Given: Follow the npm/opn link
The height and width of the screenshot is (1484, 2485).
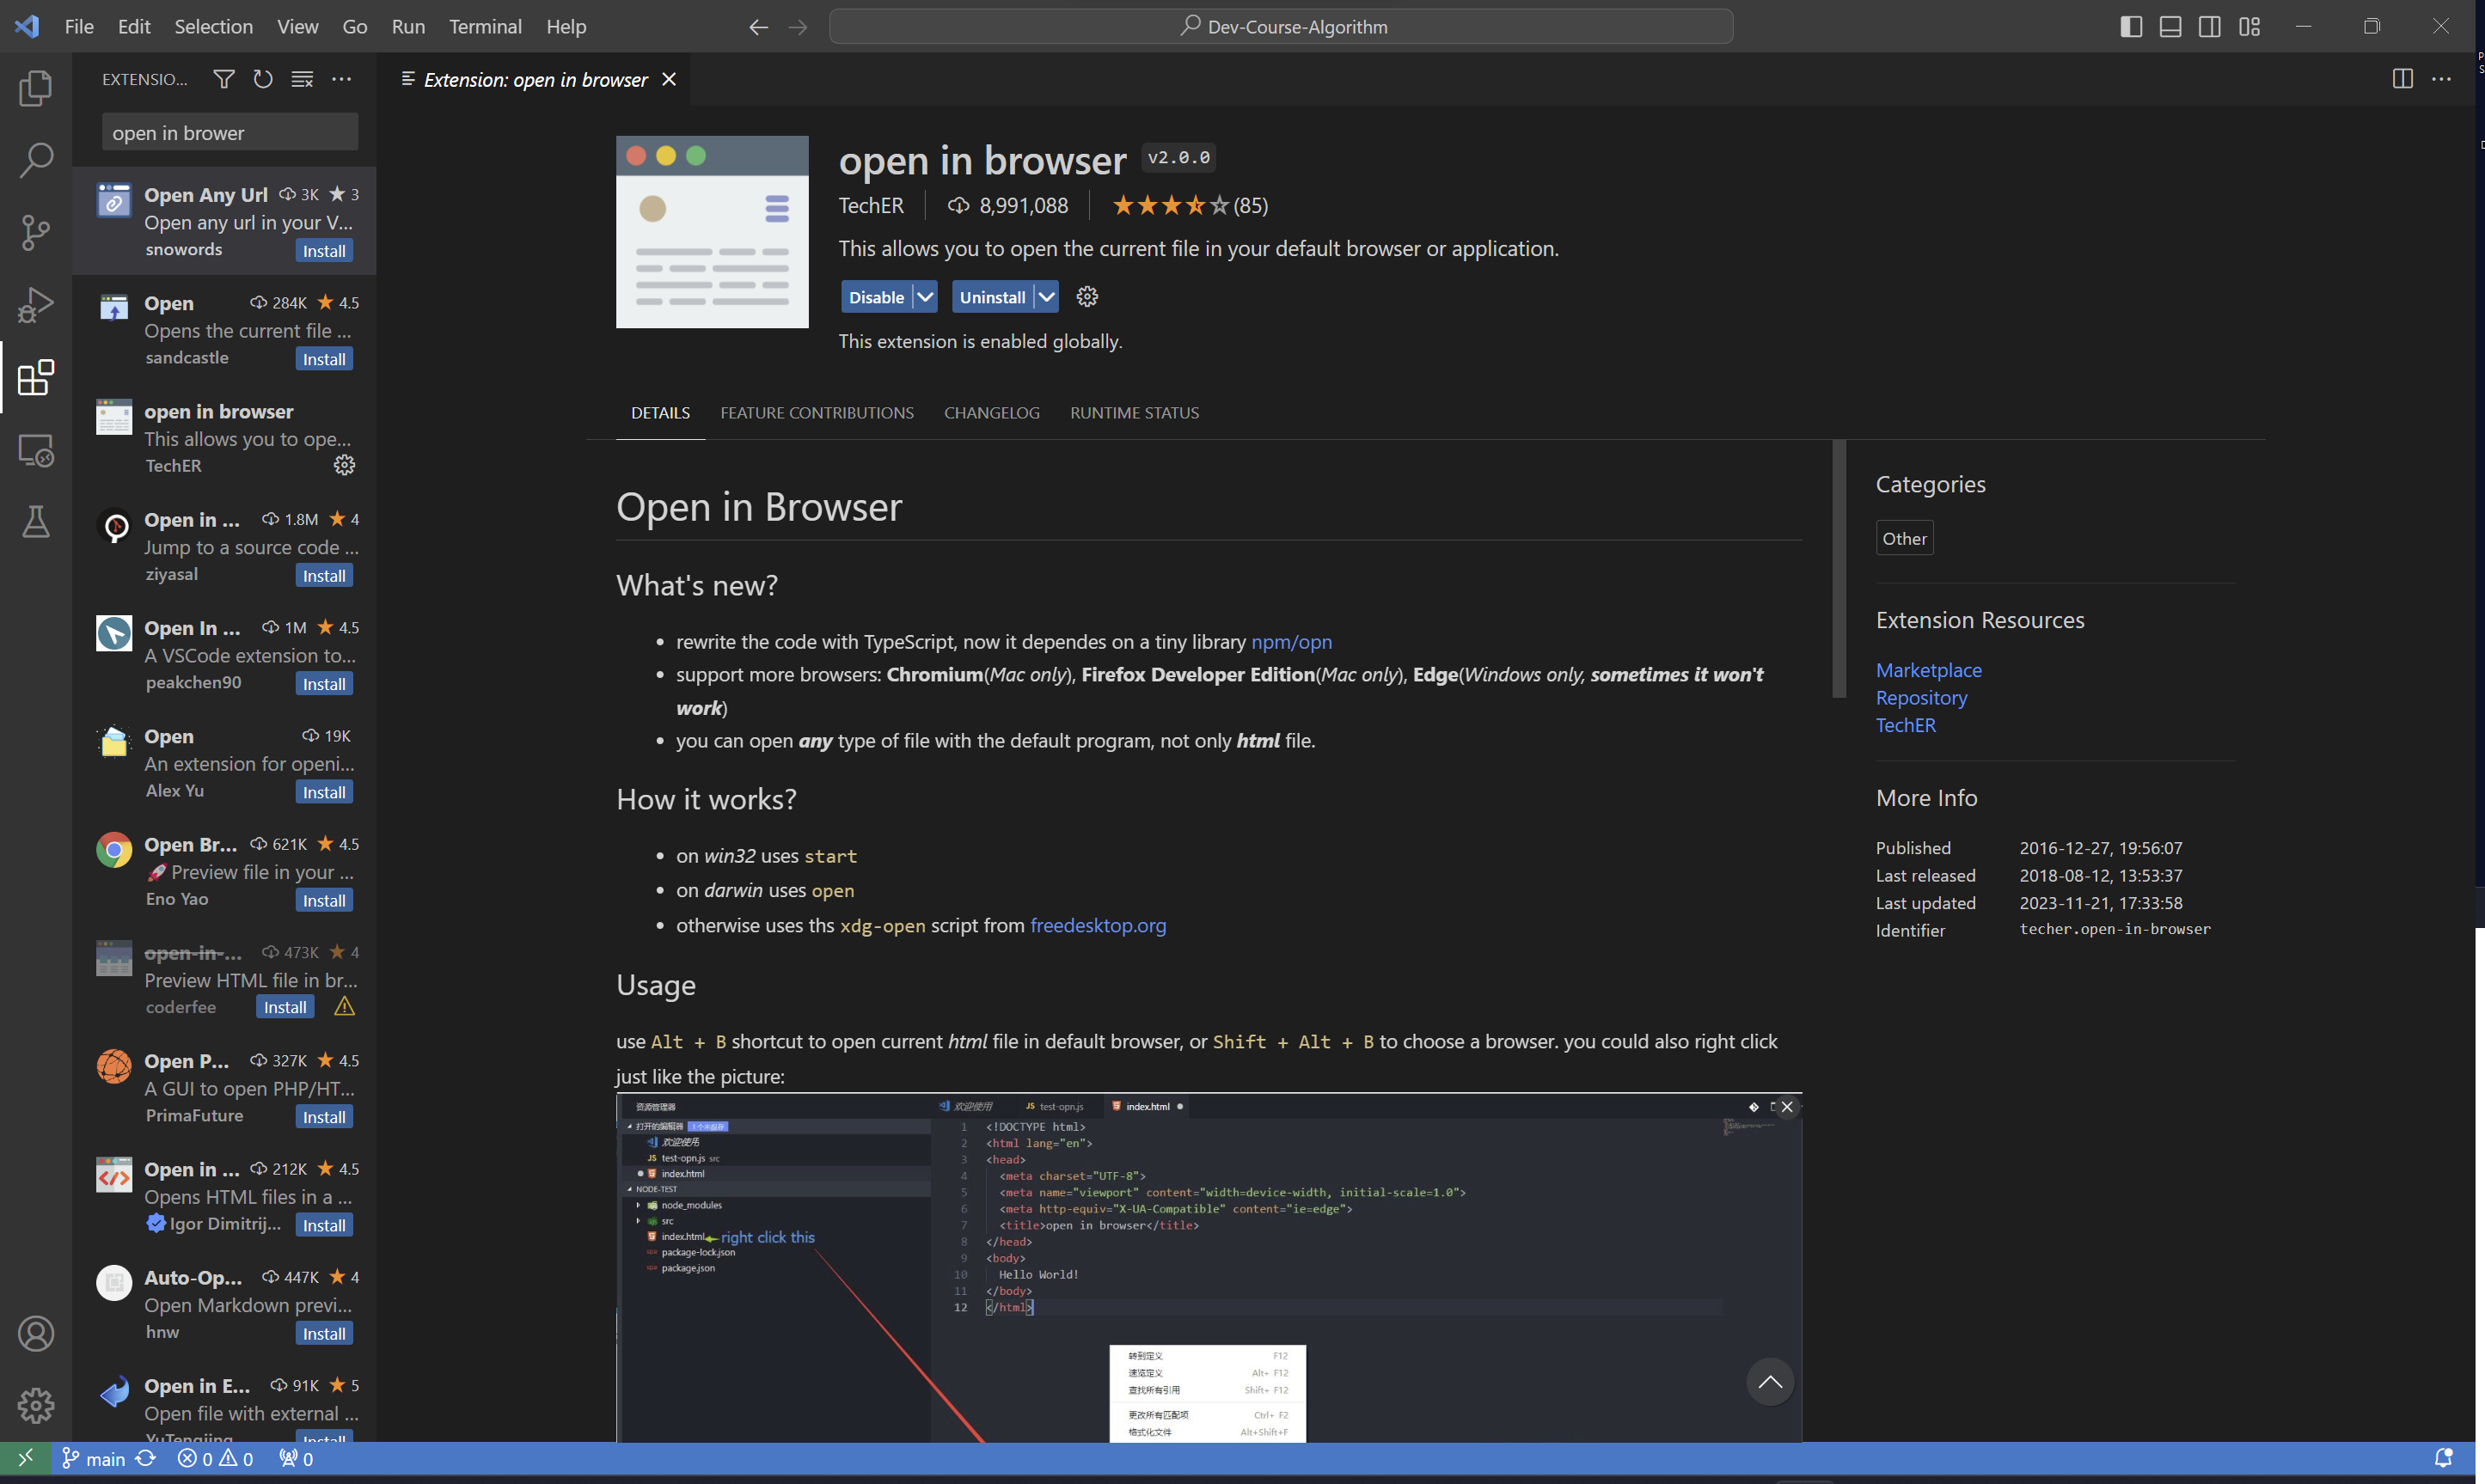Looking at the screenshot, I should pos(1291,642).
